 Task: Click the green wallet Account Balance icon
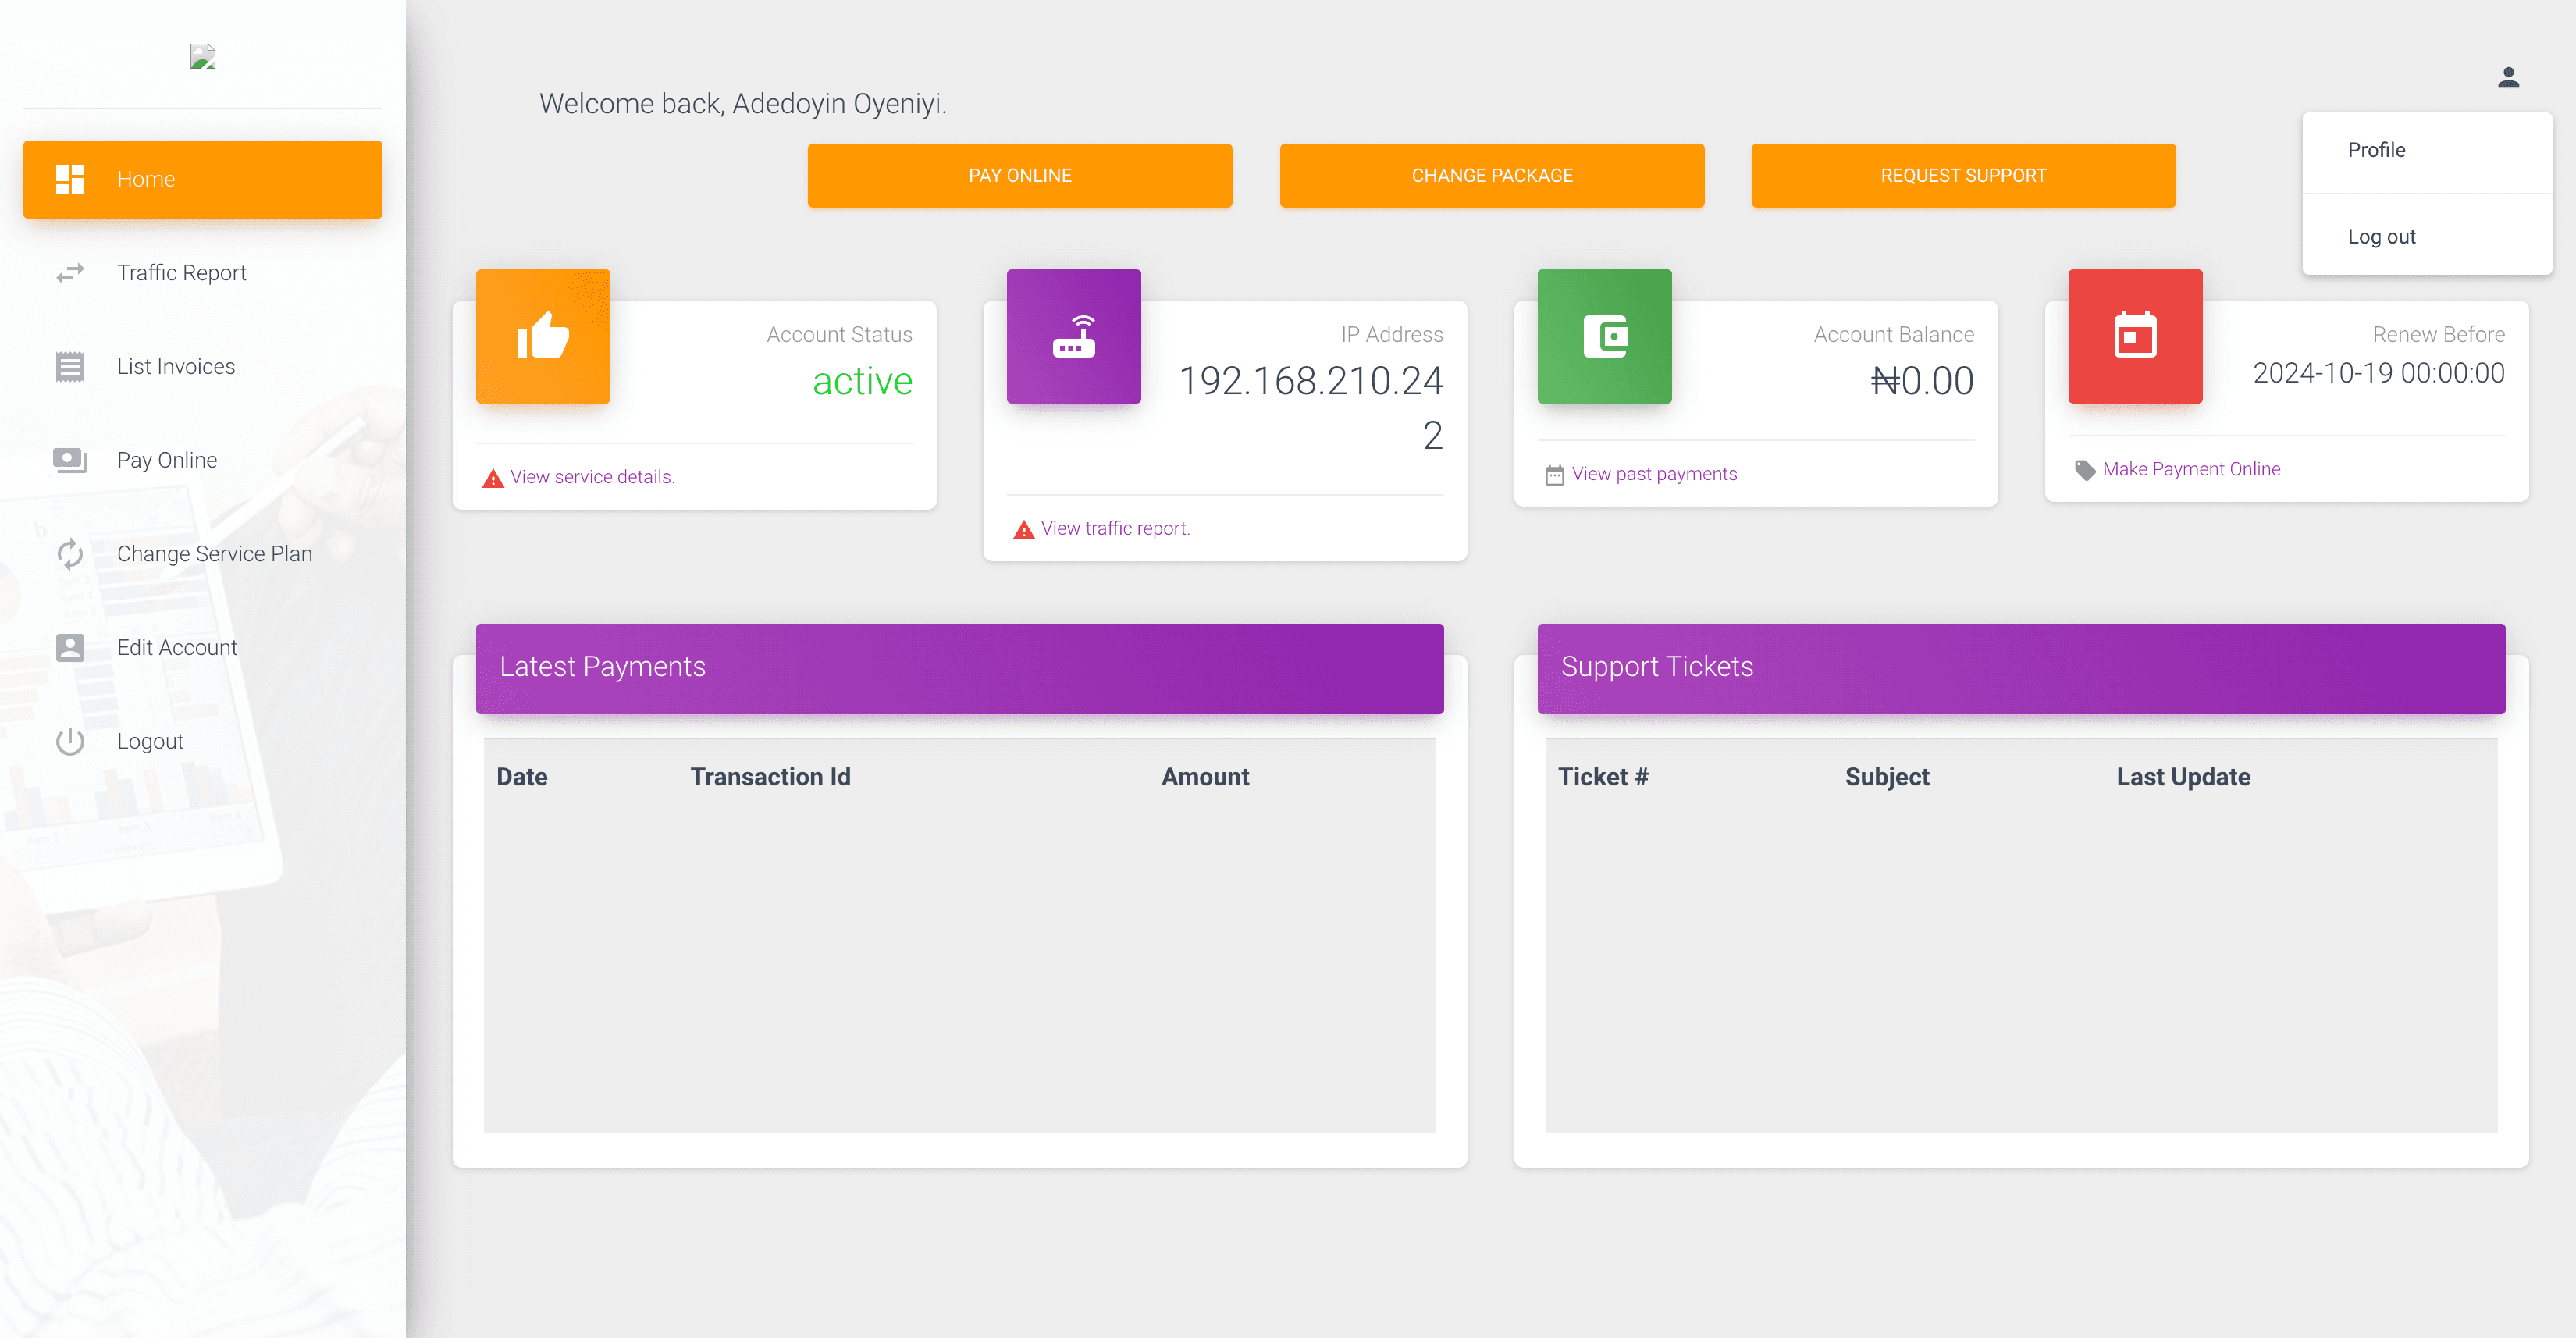(1604, 336)
